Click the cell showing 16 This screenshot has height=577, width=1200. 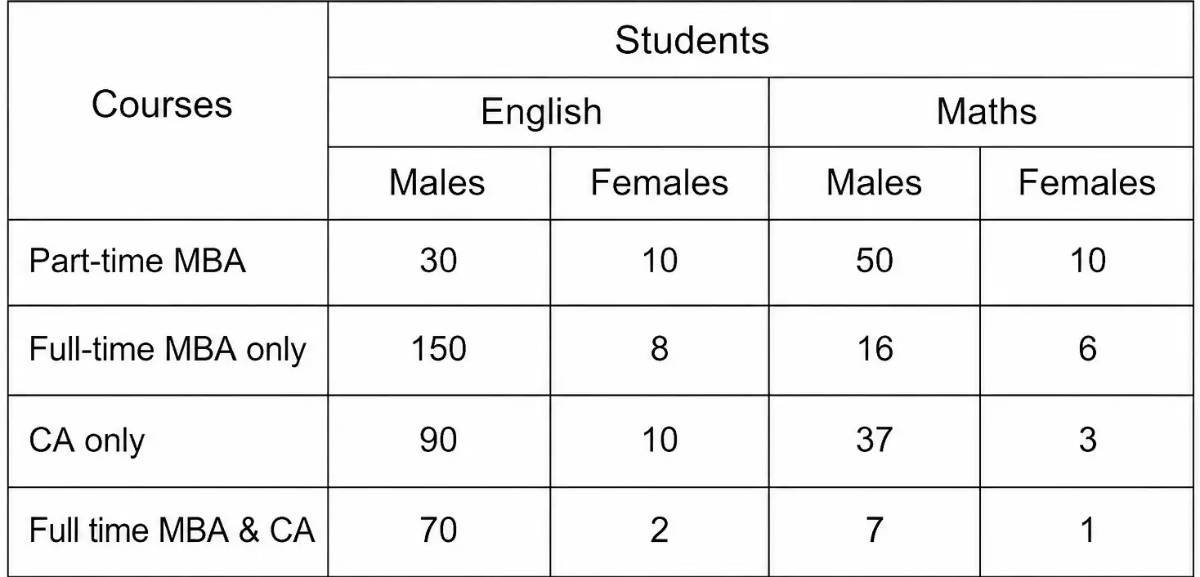pyautogui.click(x=874, y=350)
